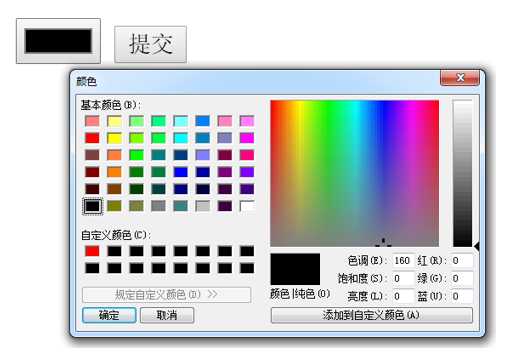526x362 pixels.
Task: Select the brown swatch in fifth row
Action: pos(114,189)
